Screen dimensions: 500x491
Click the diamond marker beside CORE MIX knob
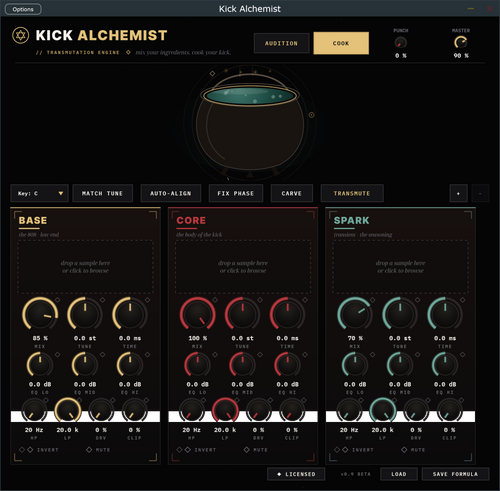point(215,300)
